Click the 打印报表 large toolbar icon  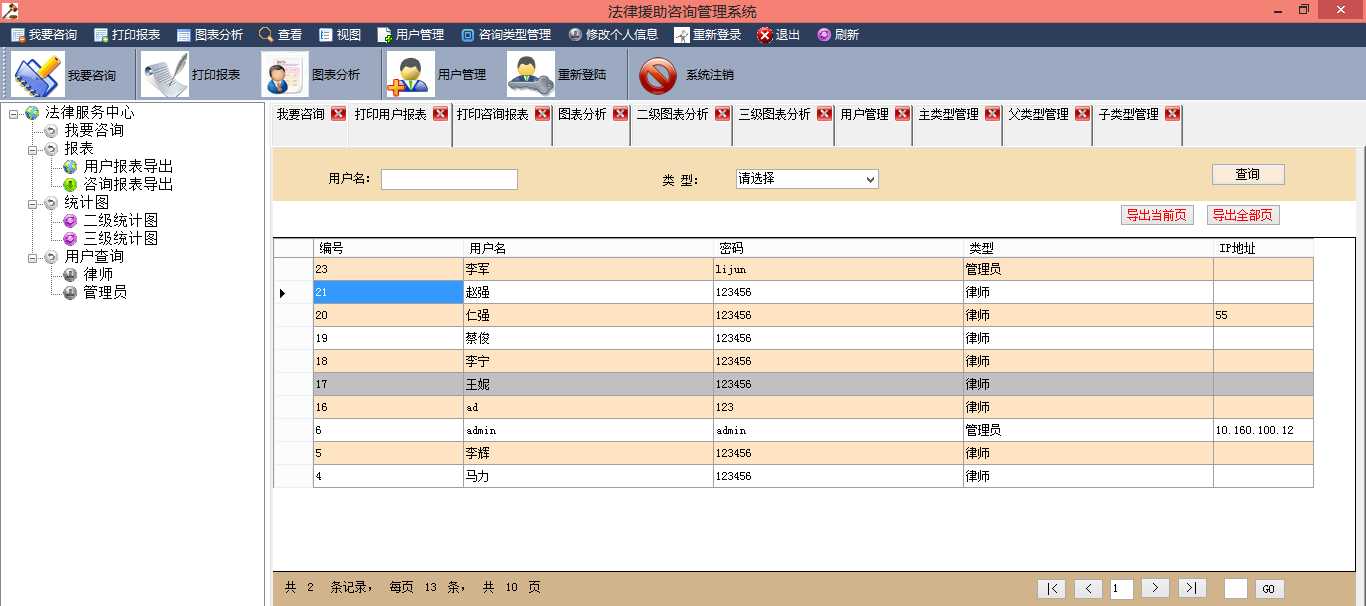pyautogui.click(x=165, y=74)
